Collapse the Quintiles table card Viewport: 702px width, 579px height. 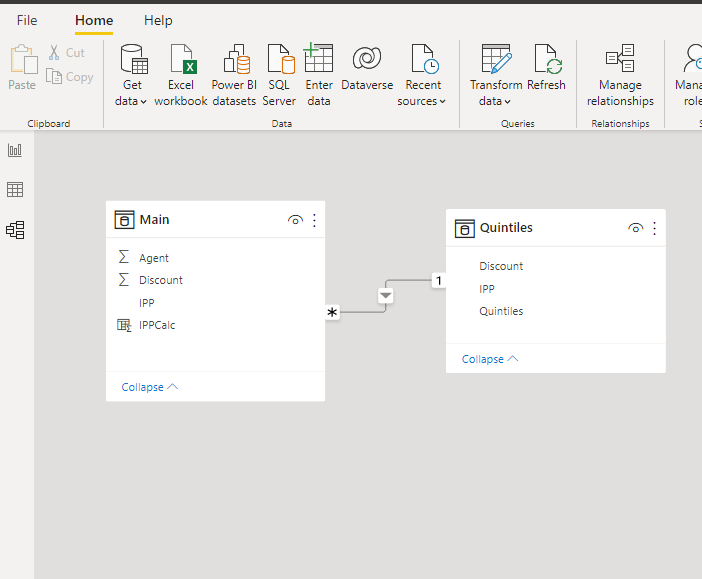[490, 359]
